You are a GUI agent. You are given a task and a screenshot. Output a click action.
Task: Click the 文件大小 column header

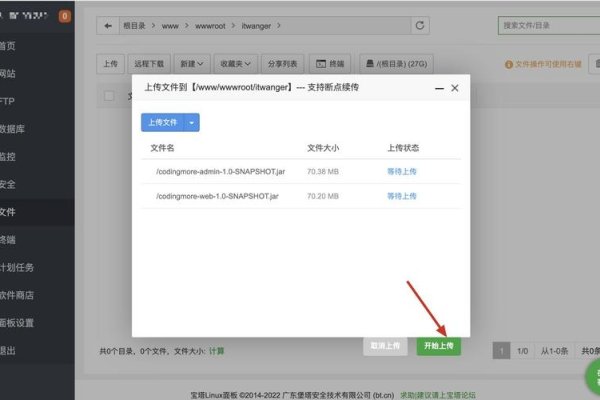click(323, 148)
